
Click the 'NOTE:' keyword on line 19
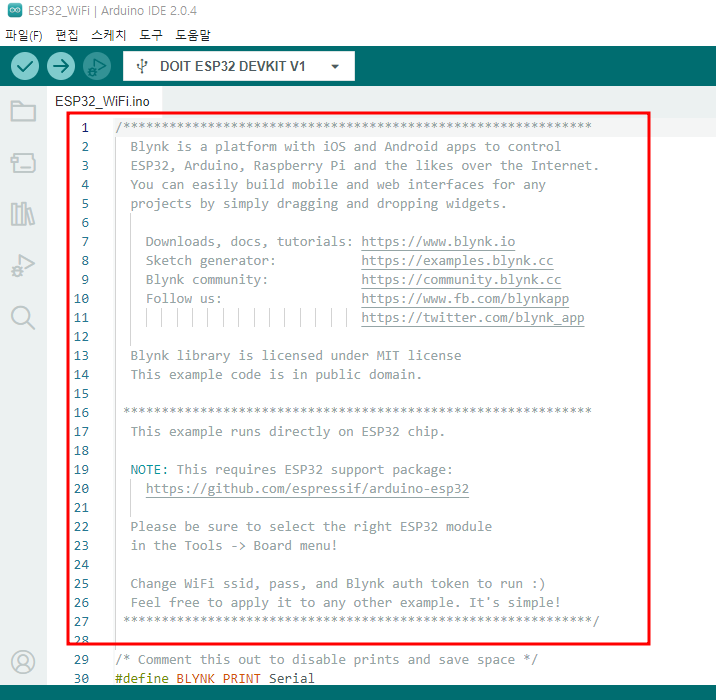click(149, 470)
